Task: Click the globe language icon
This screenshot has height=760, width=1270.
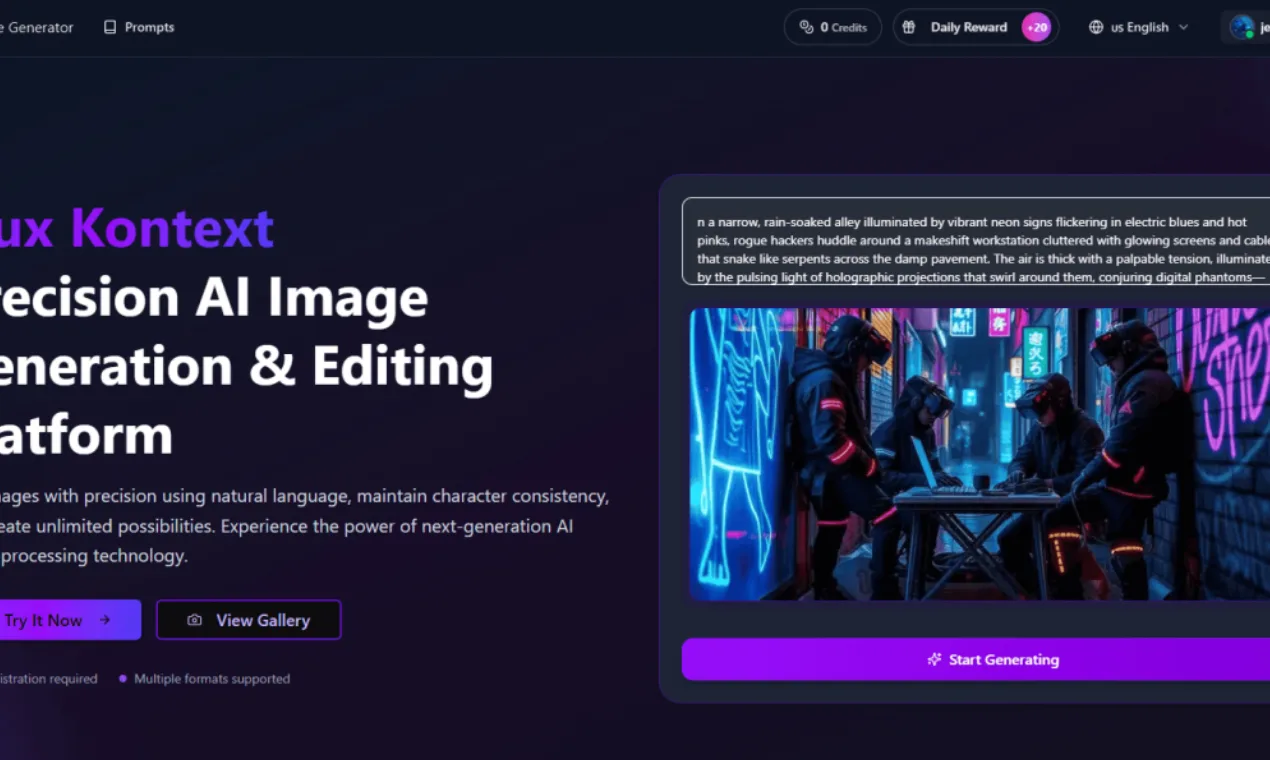Action: [x=1096, y=27]
